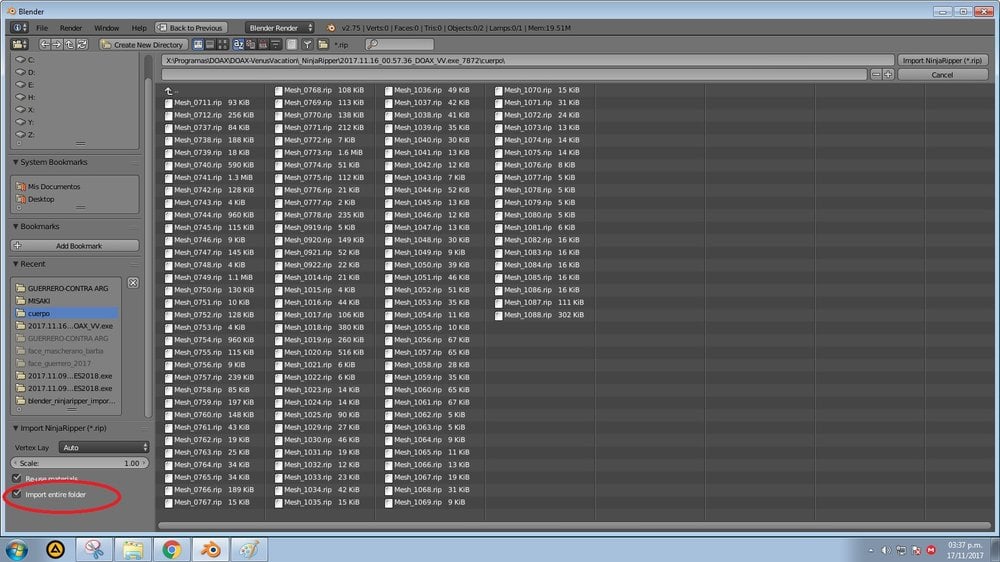Select drive Z: volume
This screenshot has height=562, width=1000.
pyautogui.click(x=26, y=135)
